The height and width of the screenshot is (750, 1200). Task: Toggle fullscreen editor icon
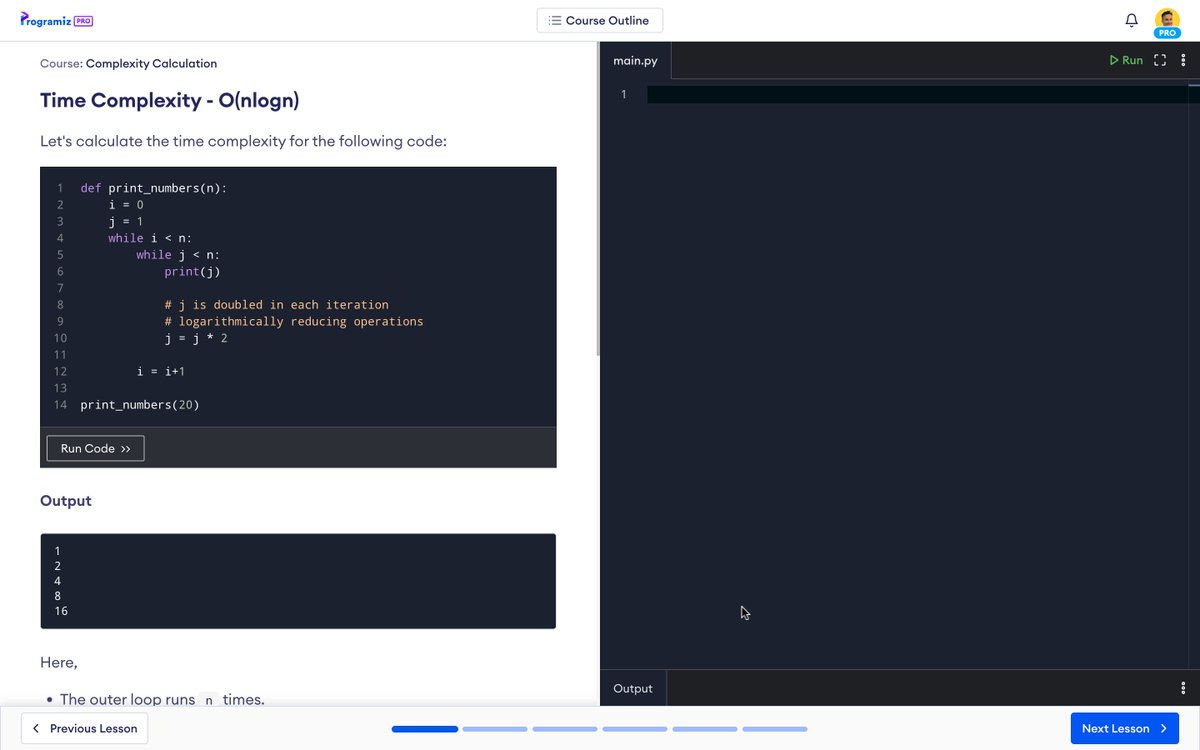point(1160,60)
